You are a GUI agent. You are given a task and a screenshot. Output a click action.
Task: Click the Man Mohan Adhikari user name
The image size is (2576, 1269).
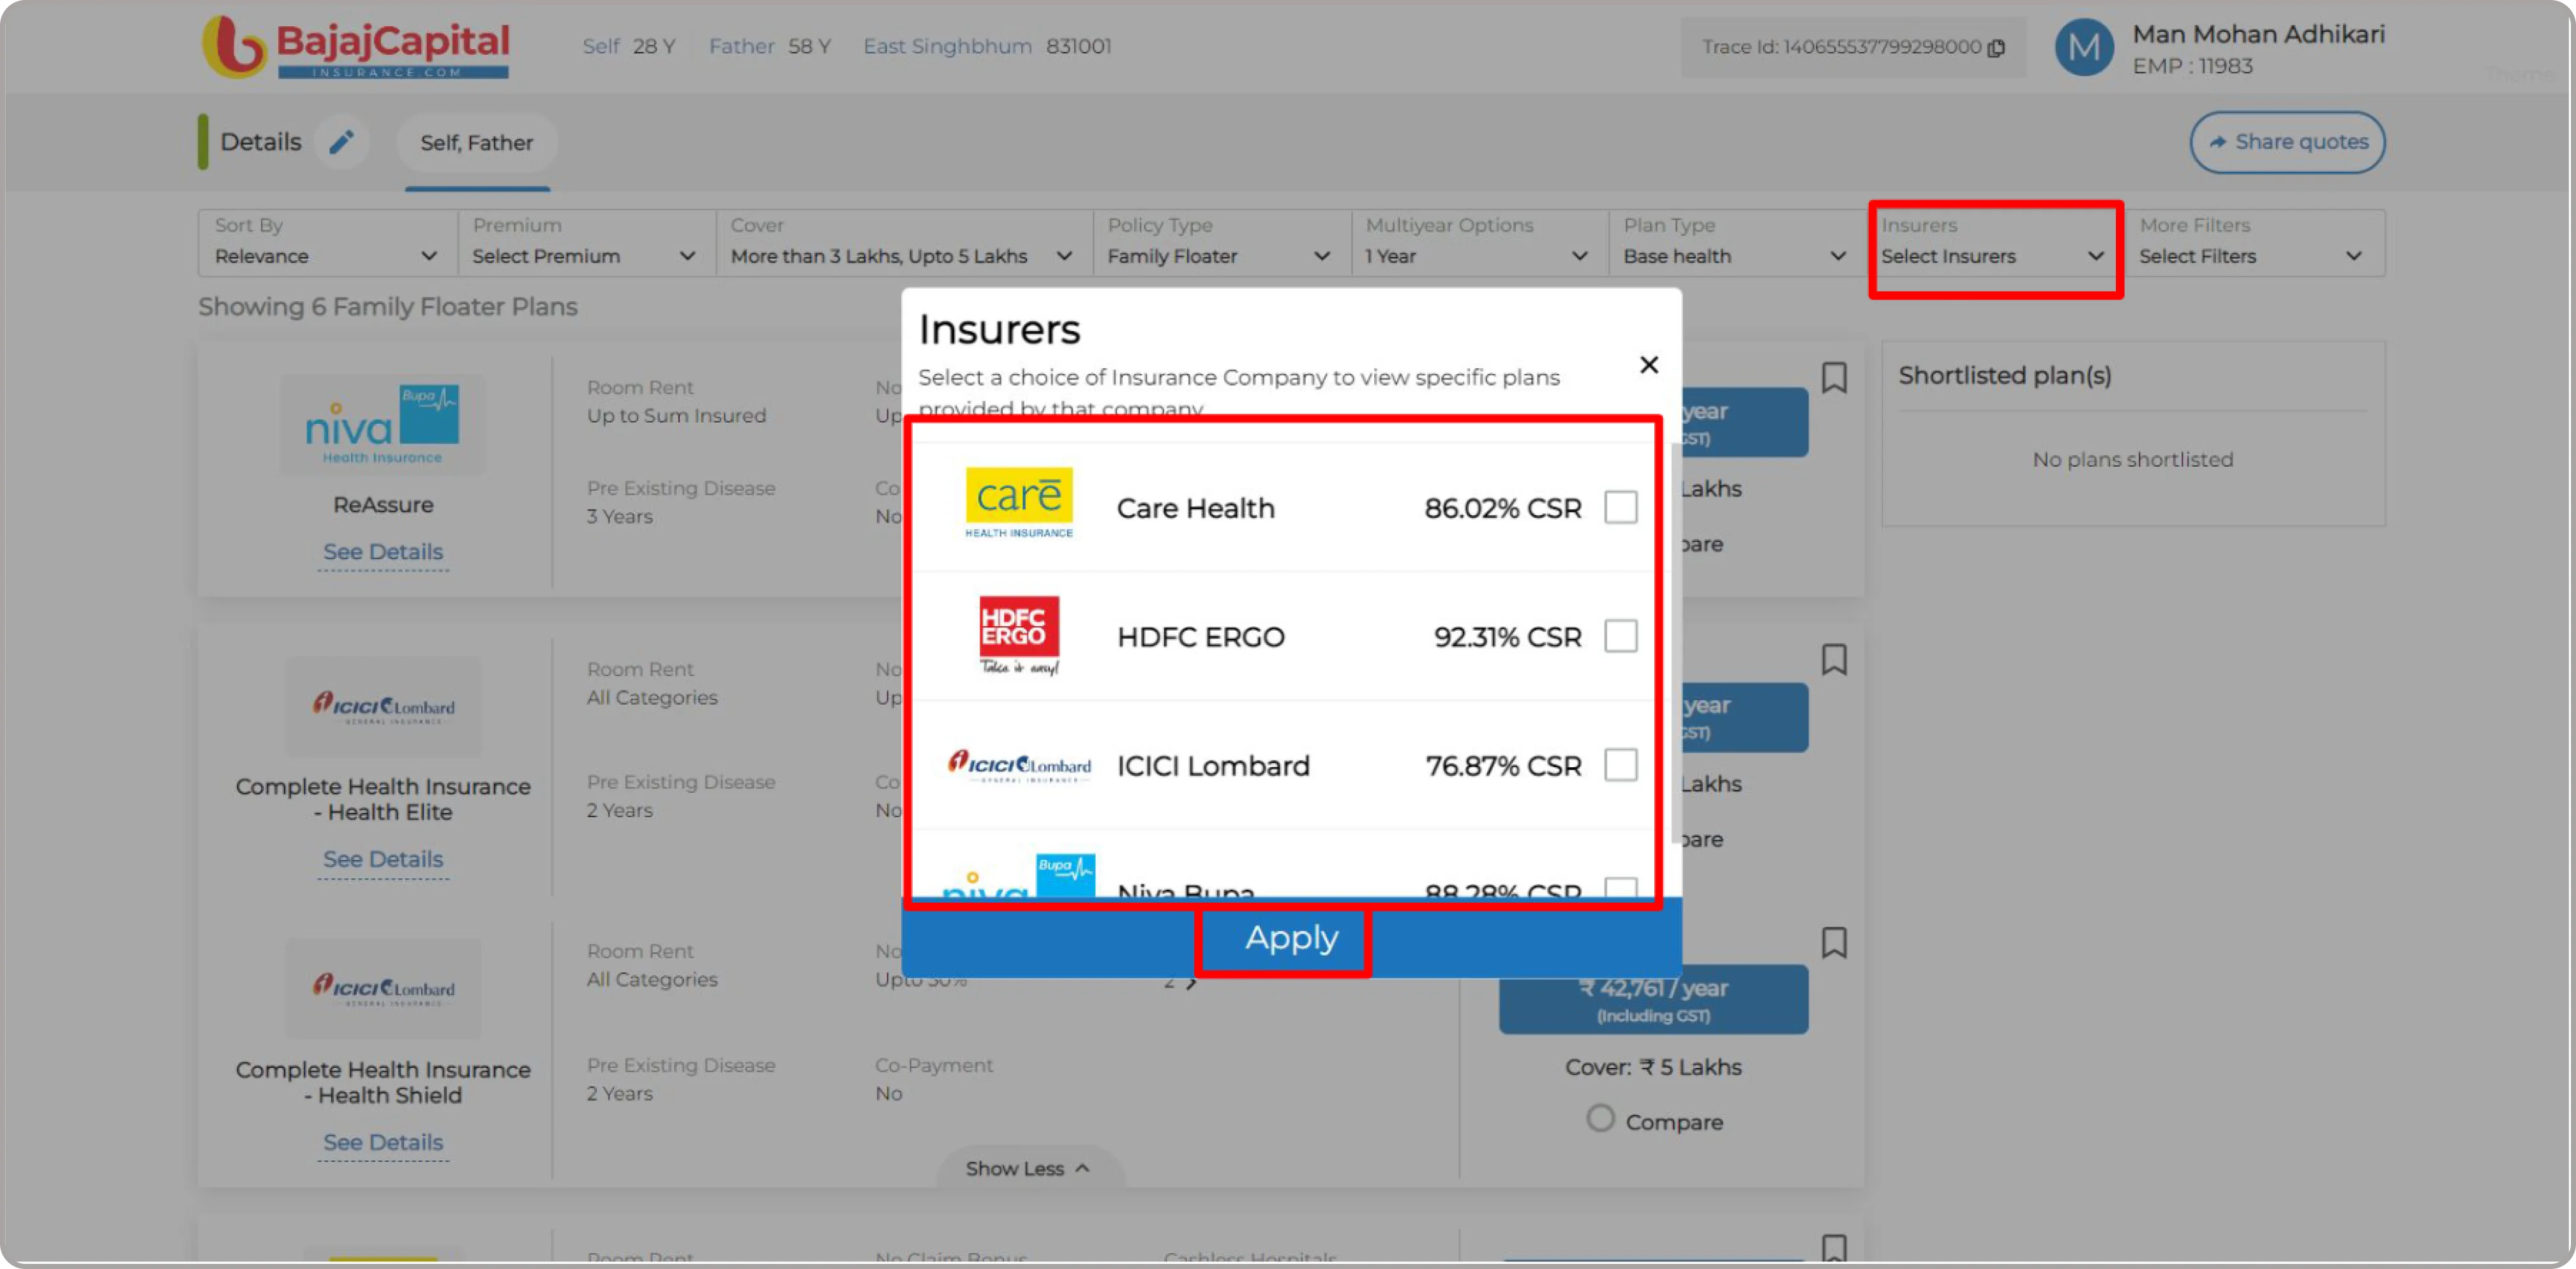[x=2258, y=34]
